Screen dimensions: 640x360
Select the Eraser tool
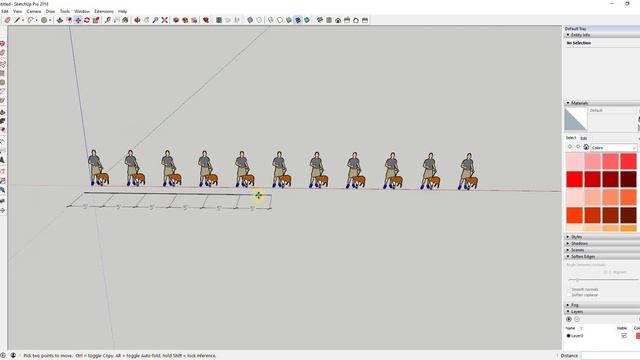[7, 20]
